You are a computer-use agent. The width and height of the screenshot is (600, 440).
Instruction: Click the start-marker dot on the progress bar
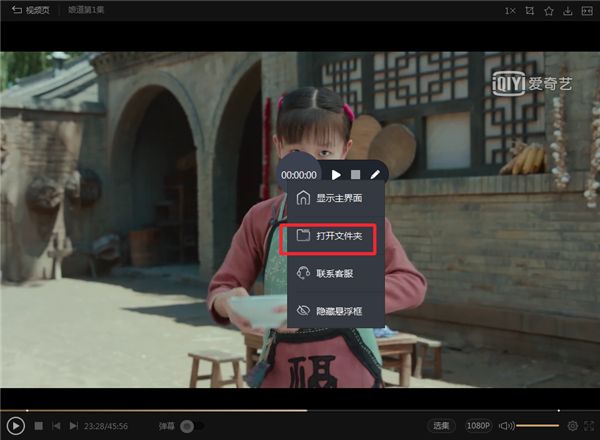pos(27,411)
